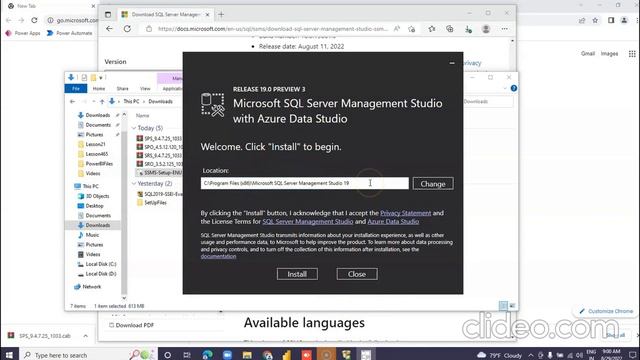Open Edge profile avatar
Viewport: 640px width, 360px height.
[x=486, y=29]
